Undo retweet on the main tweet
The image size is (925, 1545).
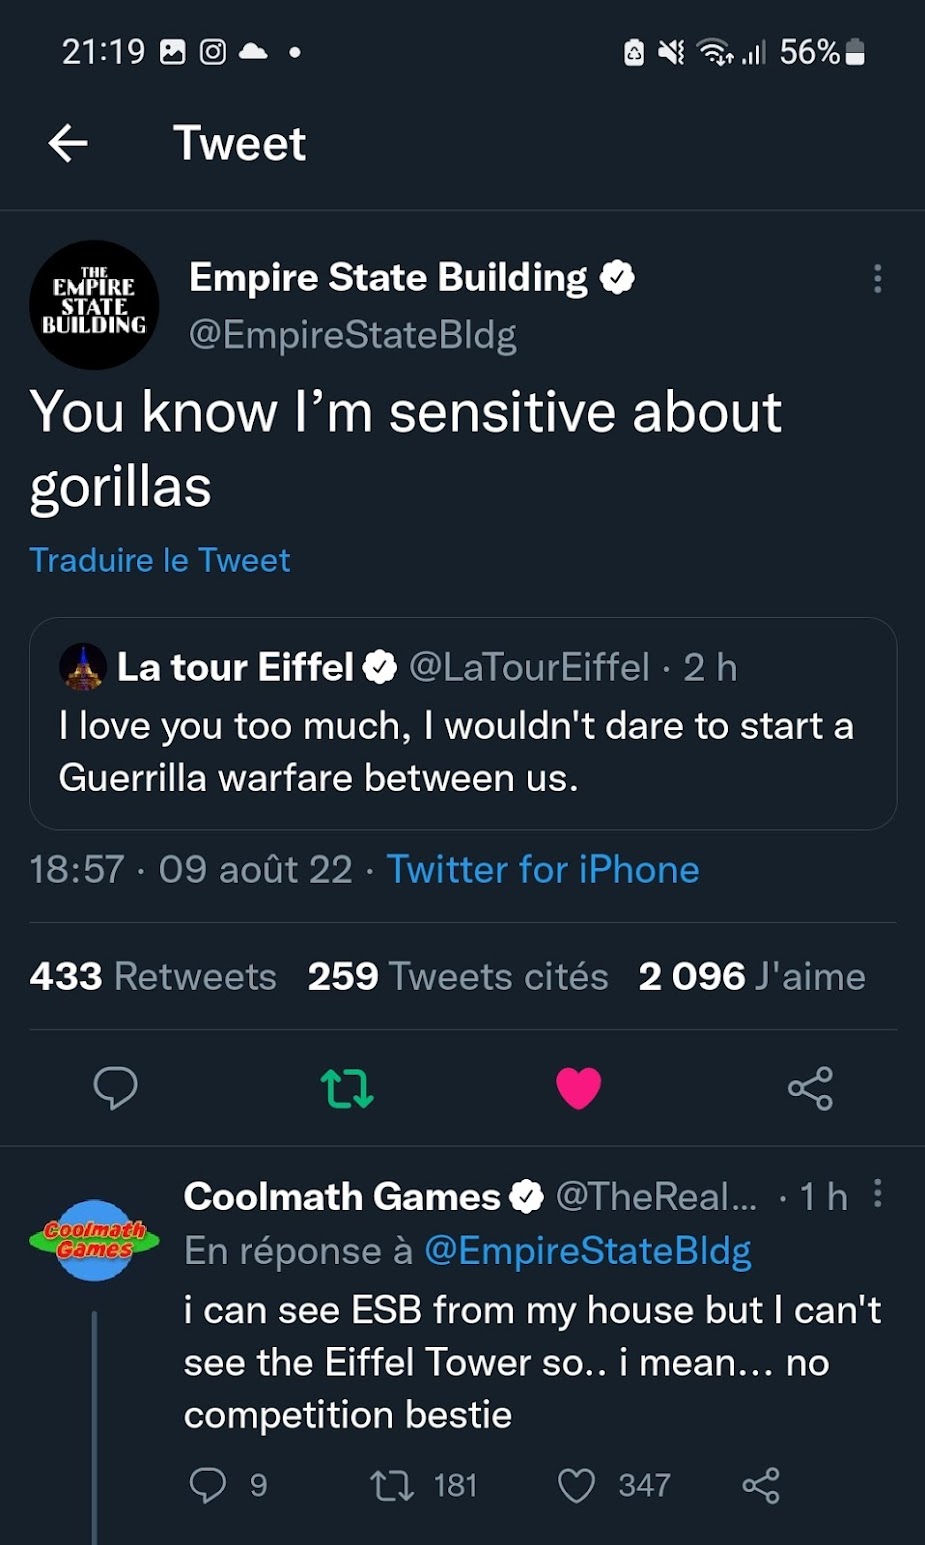point(346,1088)
